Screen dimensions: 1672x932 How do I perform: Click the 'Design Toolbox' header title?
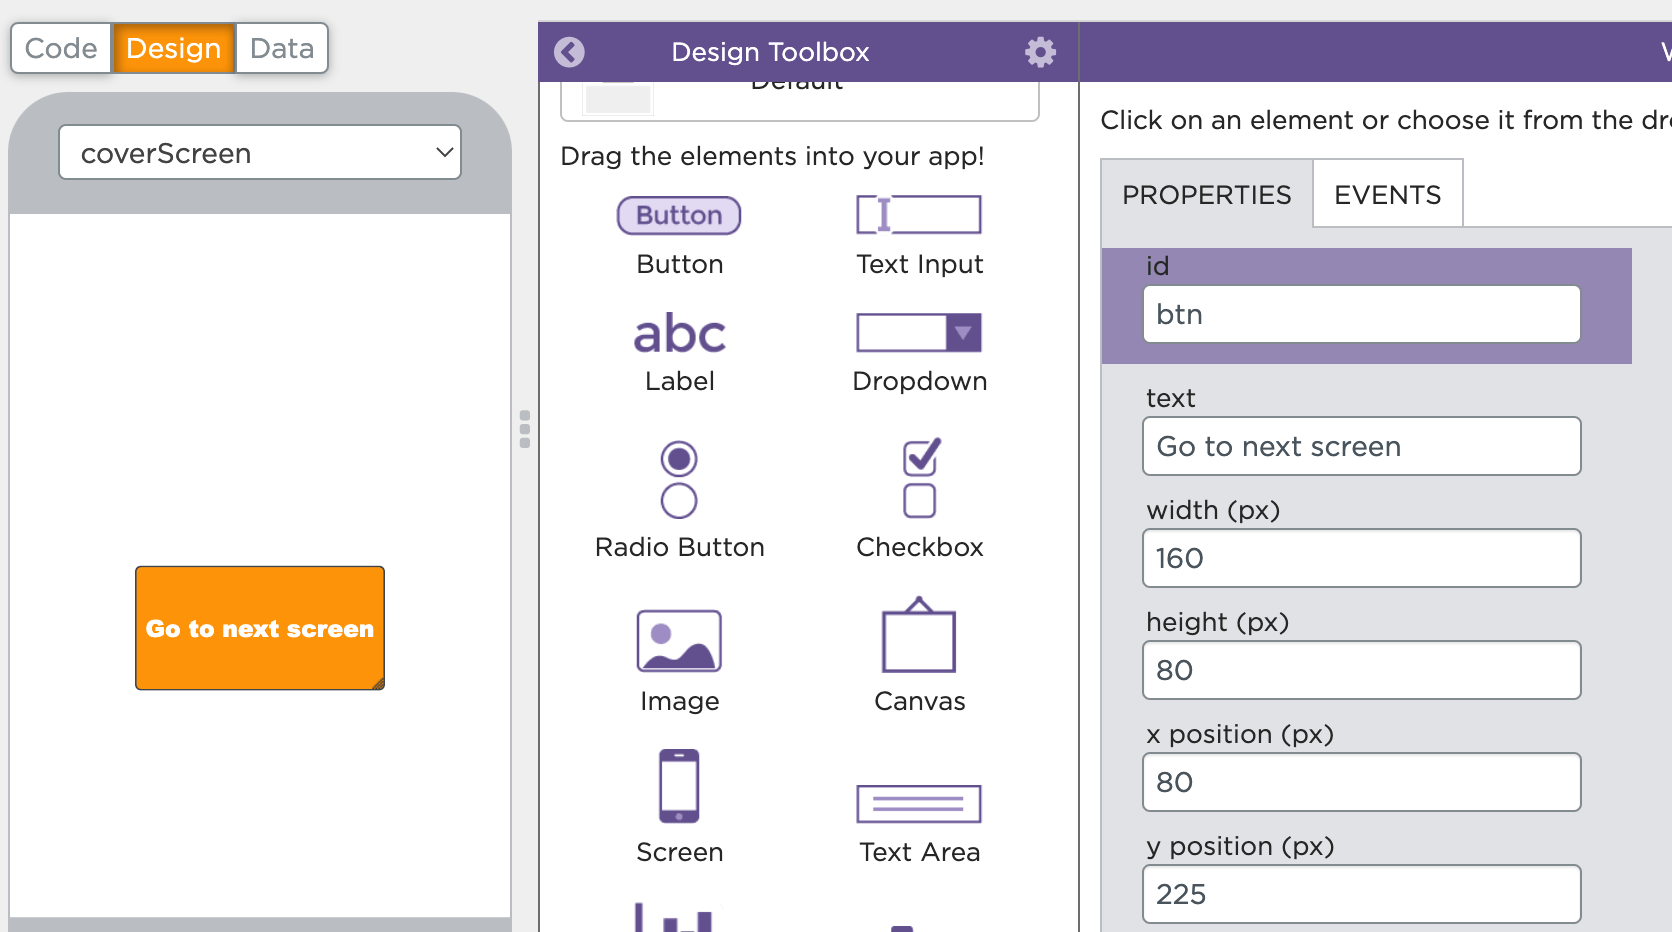pos(770,52)
